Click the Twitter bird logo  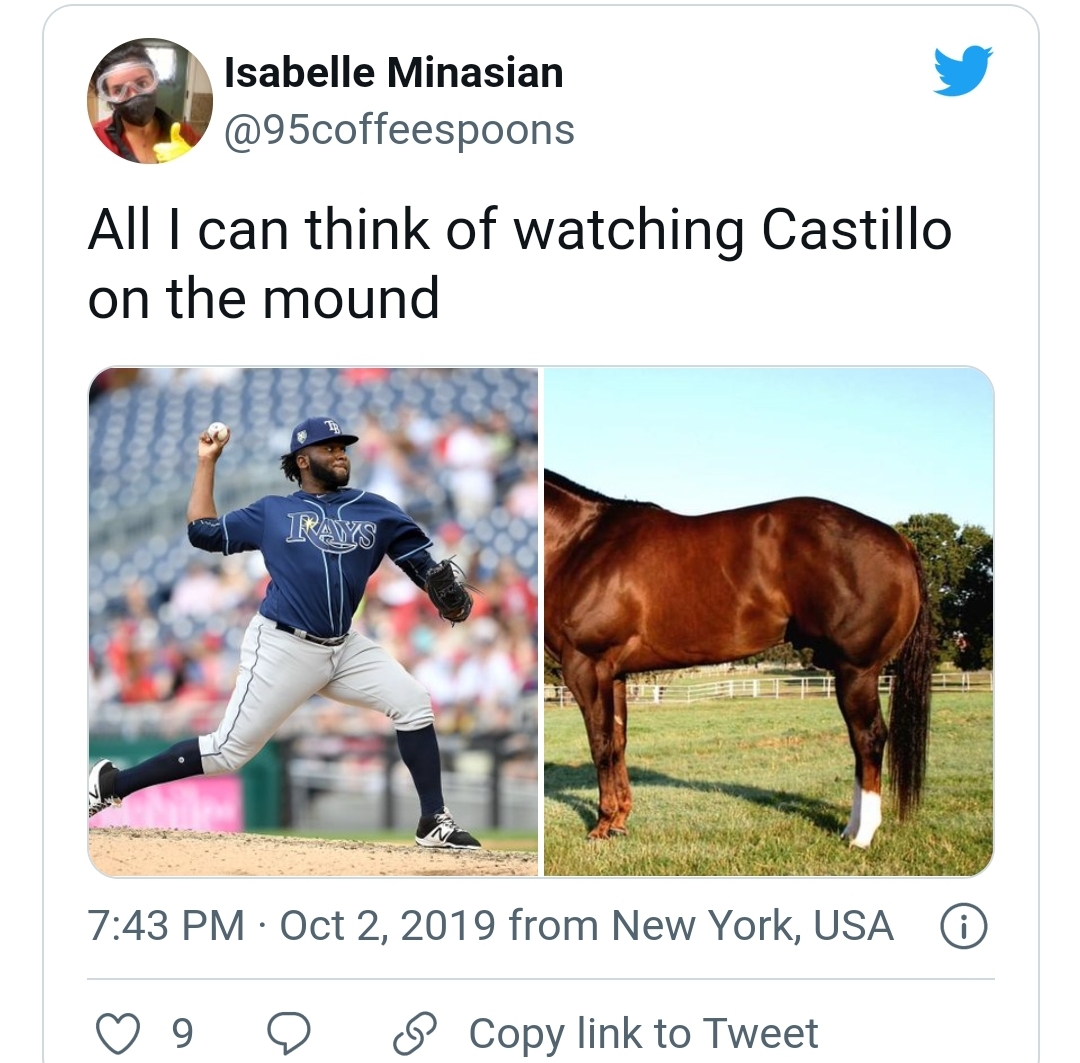point(963,70)
